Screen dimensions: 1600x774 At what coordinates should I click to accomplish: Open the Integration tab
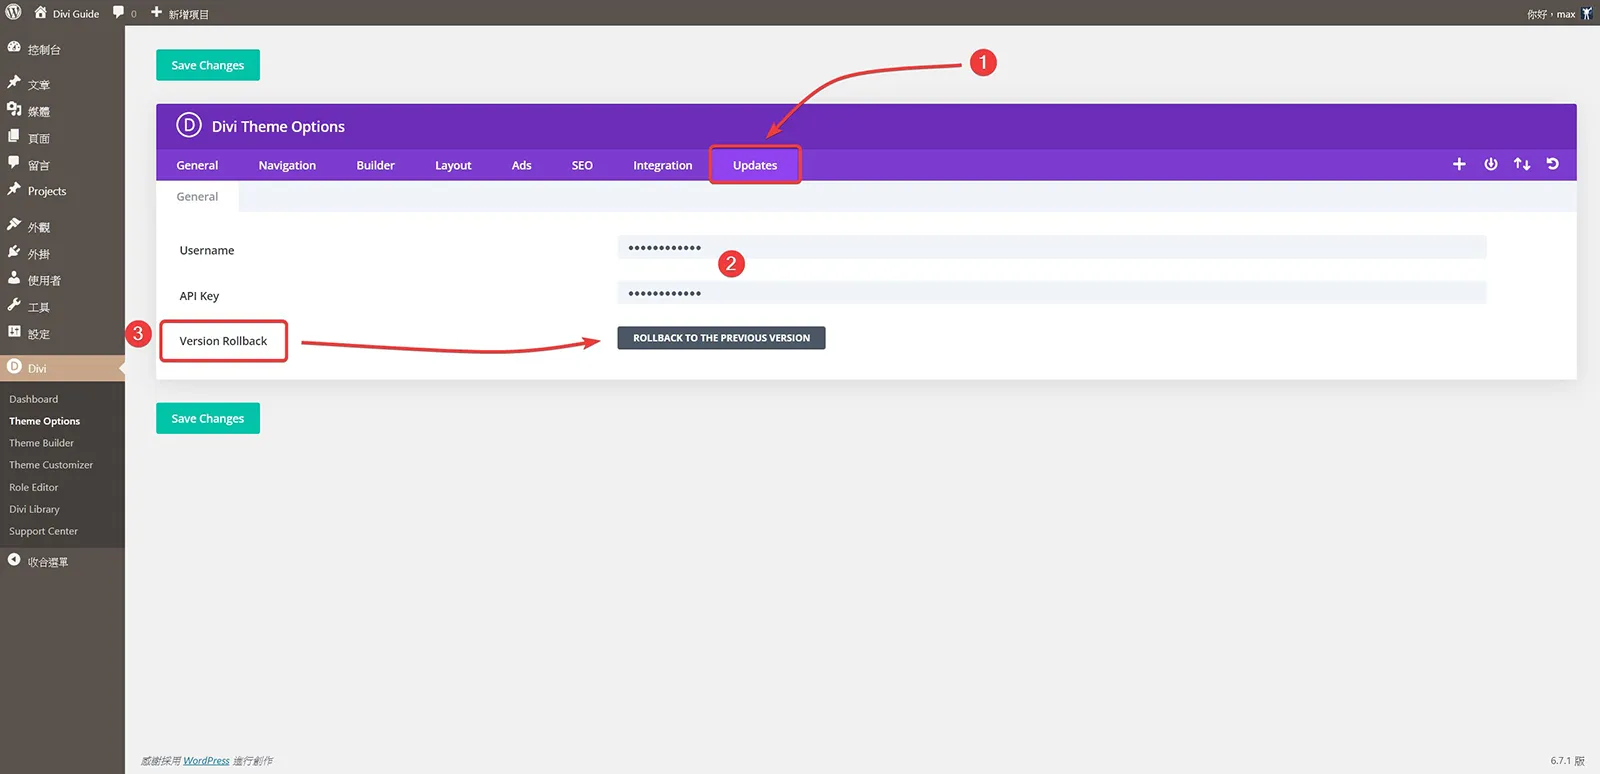point(662,165)
